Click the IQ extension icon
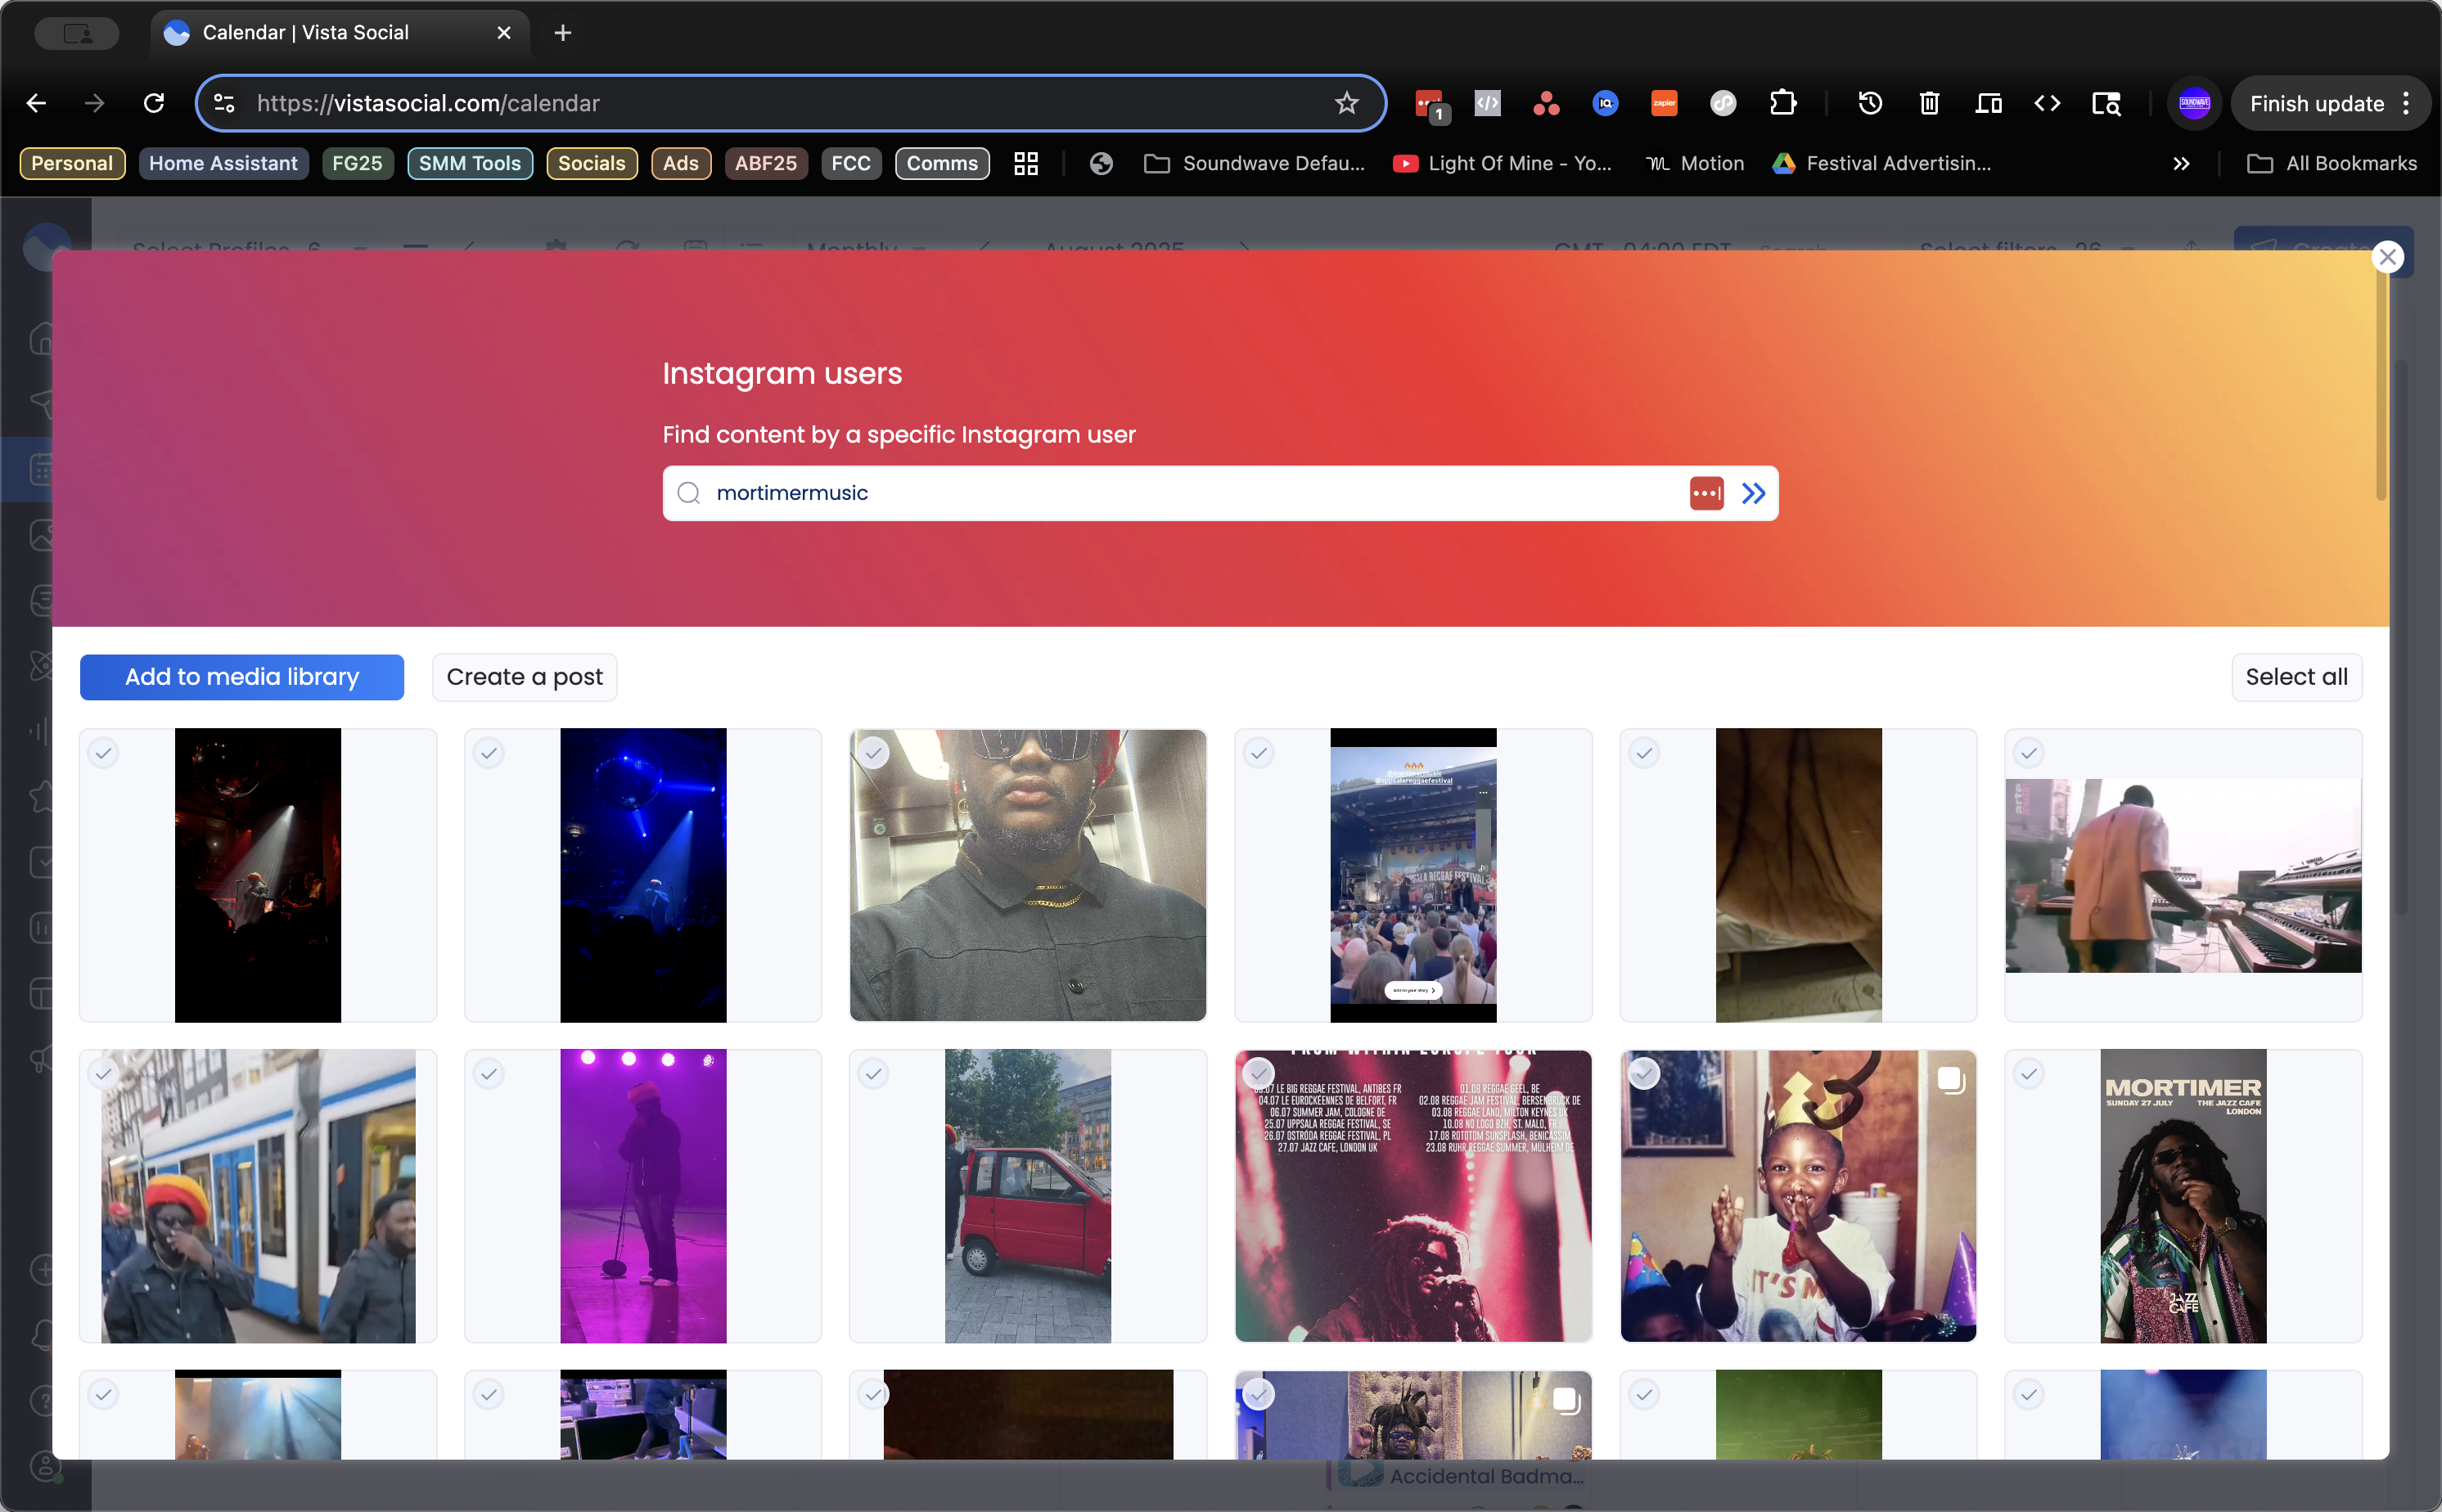The image size is (2442, 1512). [1603, 103]
